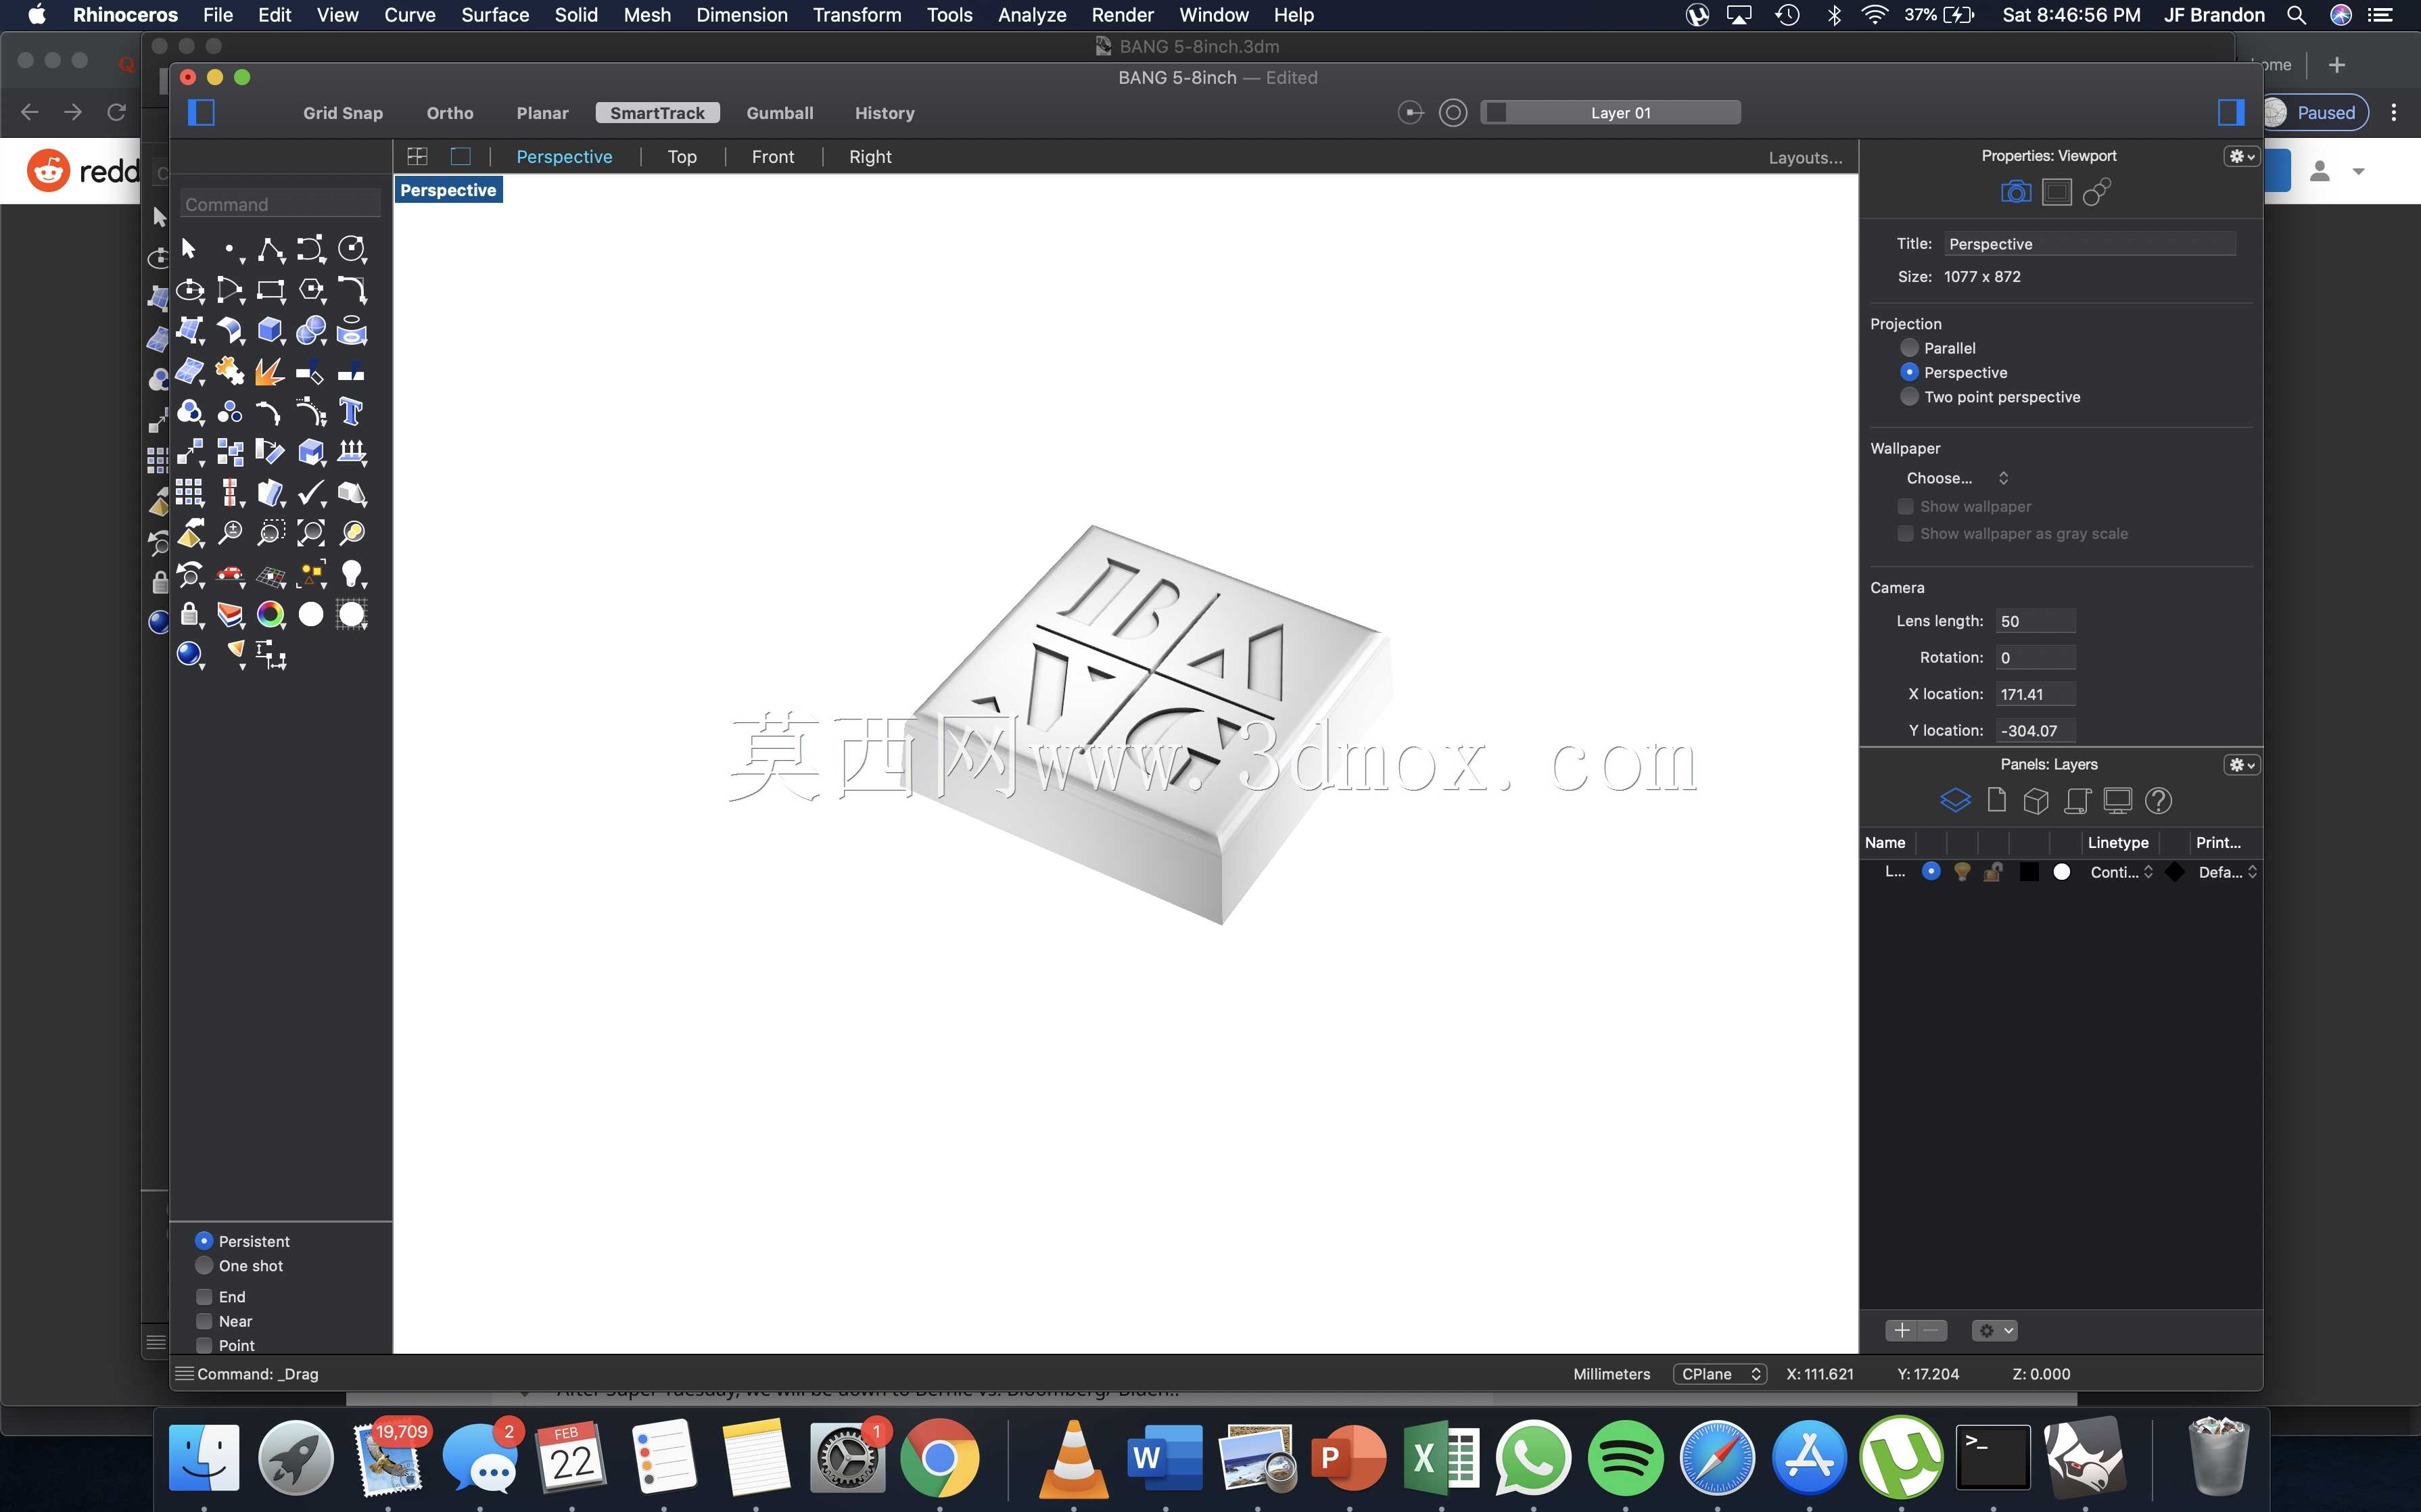Toggle the layer light bulb visibility
The height and width of the screenshot is (1512, 2421).
click(1962, 872)
